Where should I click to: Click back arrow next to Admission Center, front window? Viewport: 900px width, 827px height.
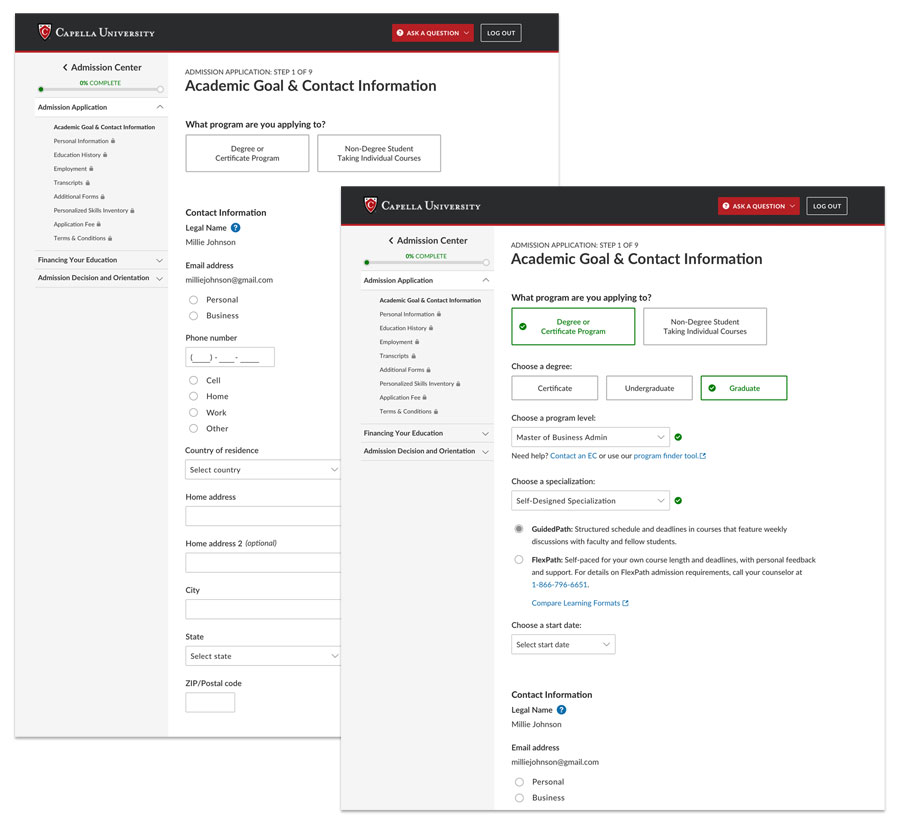click(x=391, y=240)
